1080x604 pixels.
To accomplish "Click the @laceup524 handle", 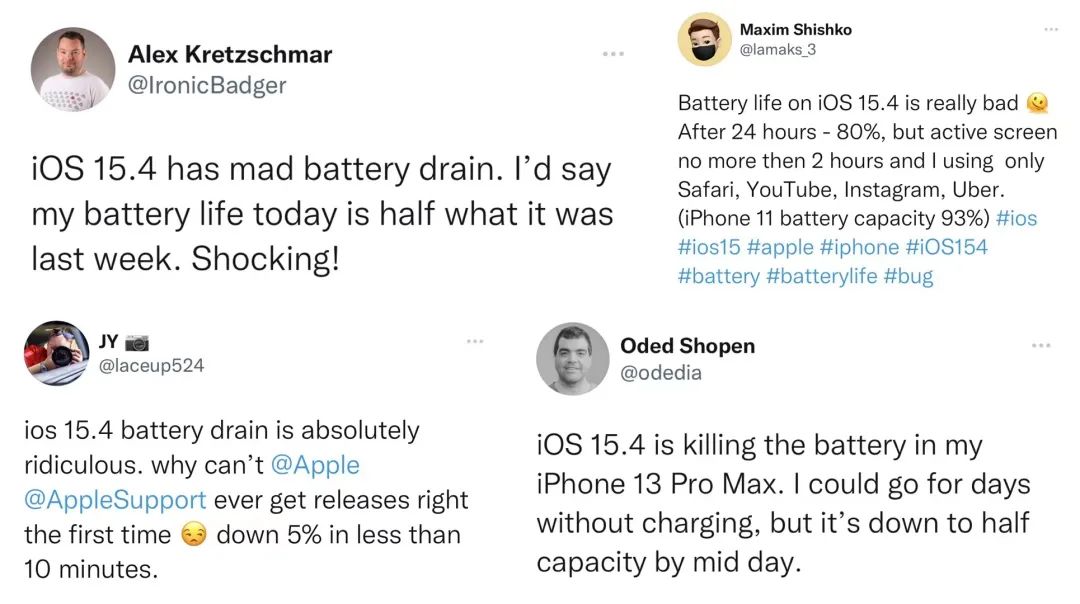I will click(x=153, y=365).
